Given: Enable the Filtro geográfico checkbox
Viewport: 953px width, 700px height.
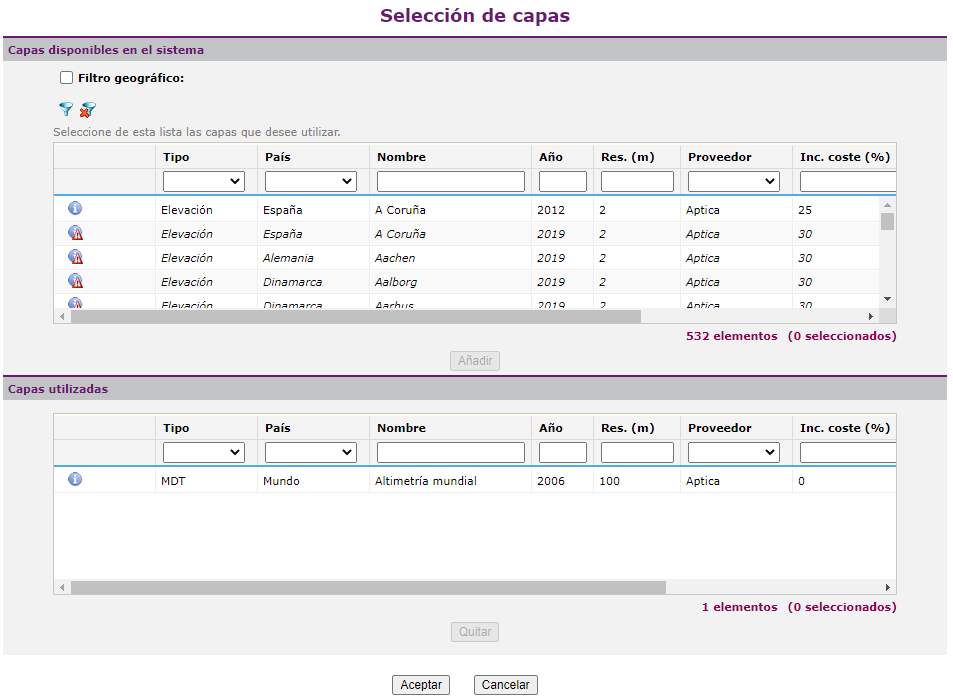Looking at the screenshot, I should pos(66,78).
